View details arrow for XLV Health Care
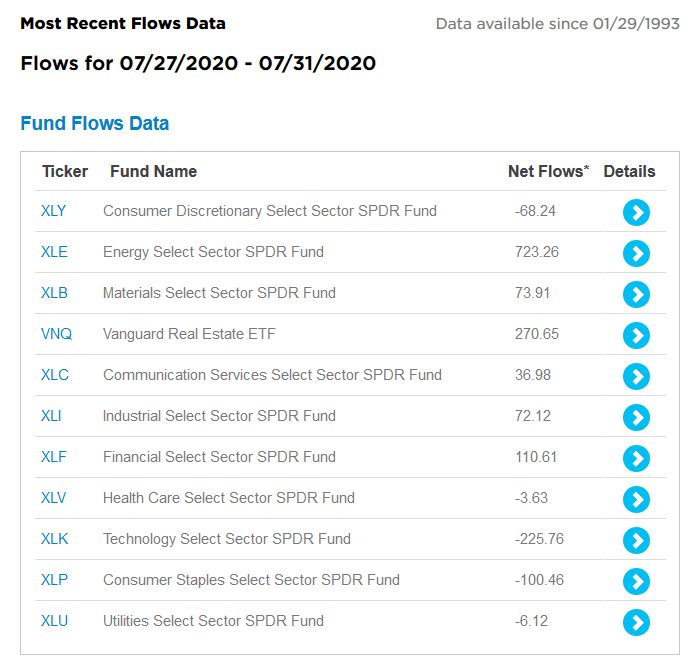Image resolution: width=700 pixels, height=658 pixels. (636, 499)
